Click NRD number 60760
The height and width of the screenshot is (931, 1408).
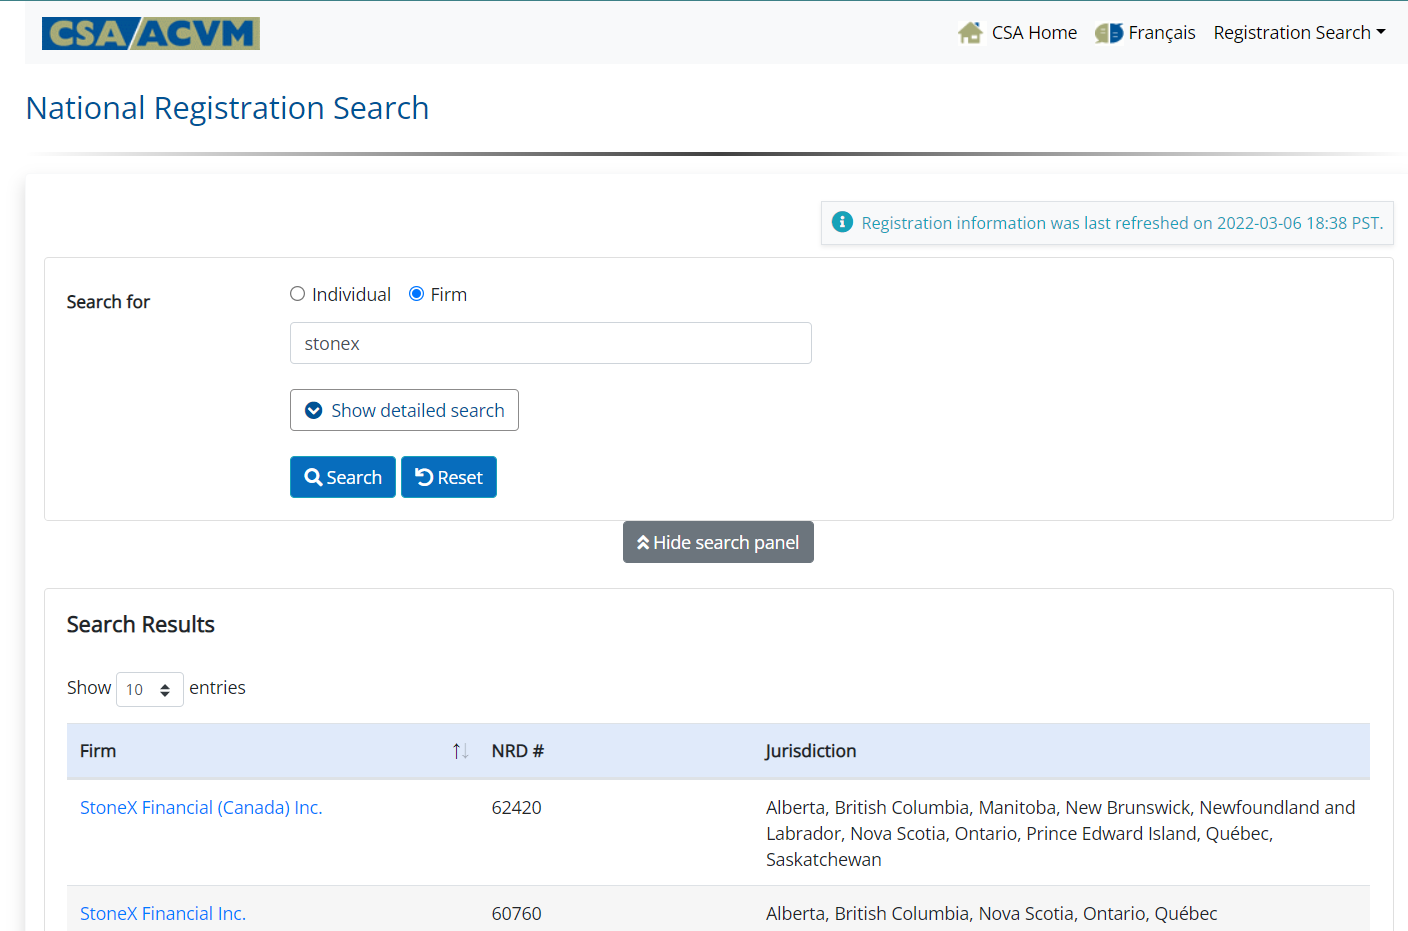click(516, 914)
